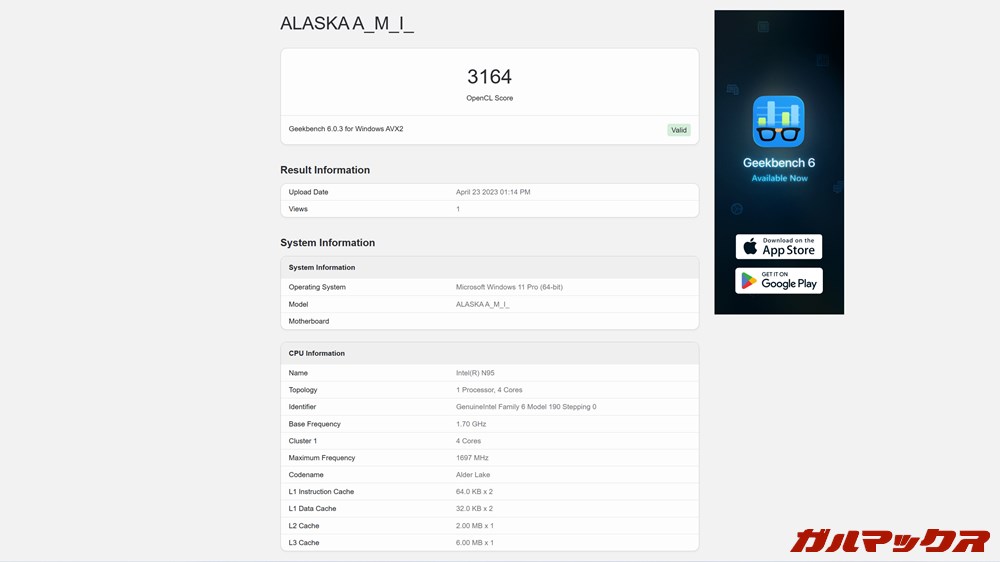Click the ALASKA A_M_I_ page heading
Screen dimensions: 1000x562
pyautogui.click(x=346, y=24)
